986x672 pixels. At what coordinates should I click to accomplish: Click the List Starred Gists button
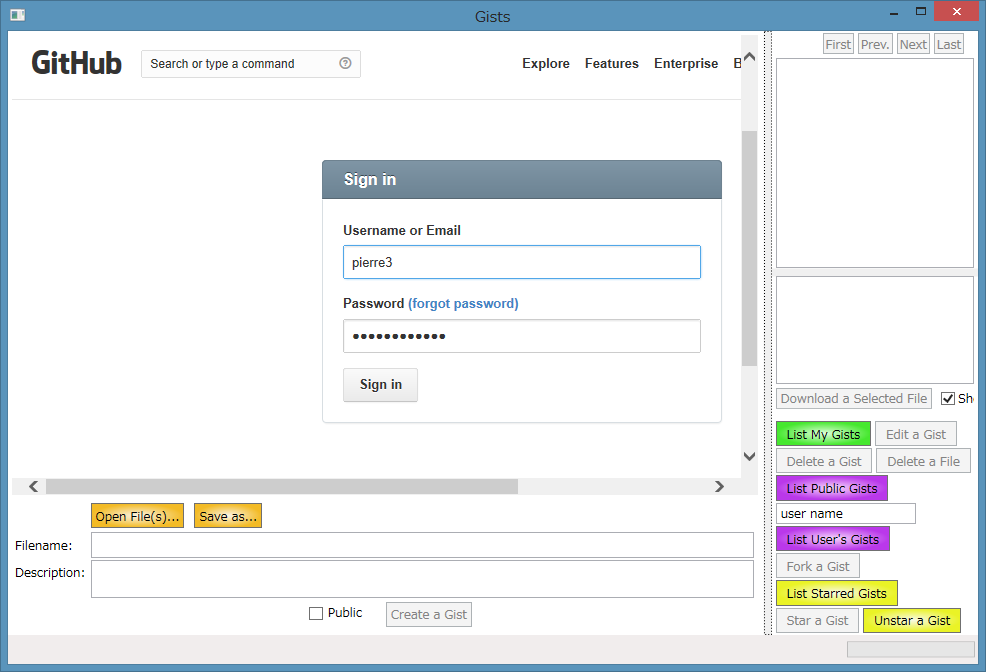836,593
